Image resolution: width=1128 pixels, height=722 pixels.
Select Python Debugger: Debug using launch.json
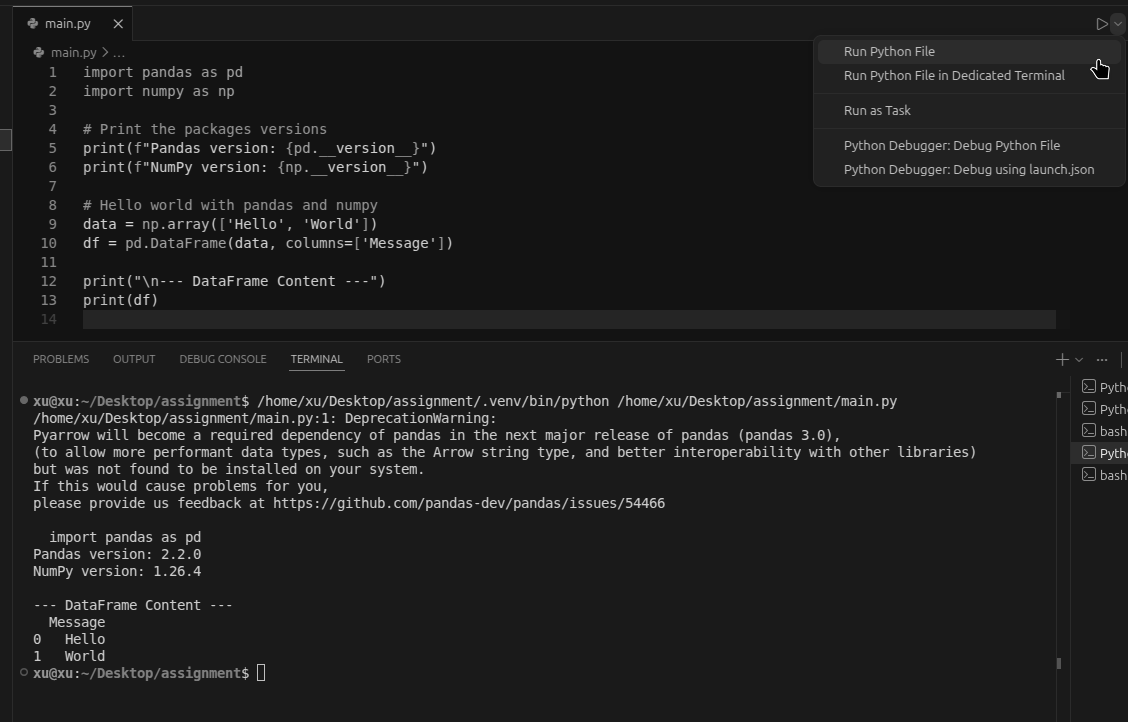click(968, 170)
